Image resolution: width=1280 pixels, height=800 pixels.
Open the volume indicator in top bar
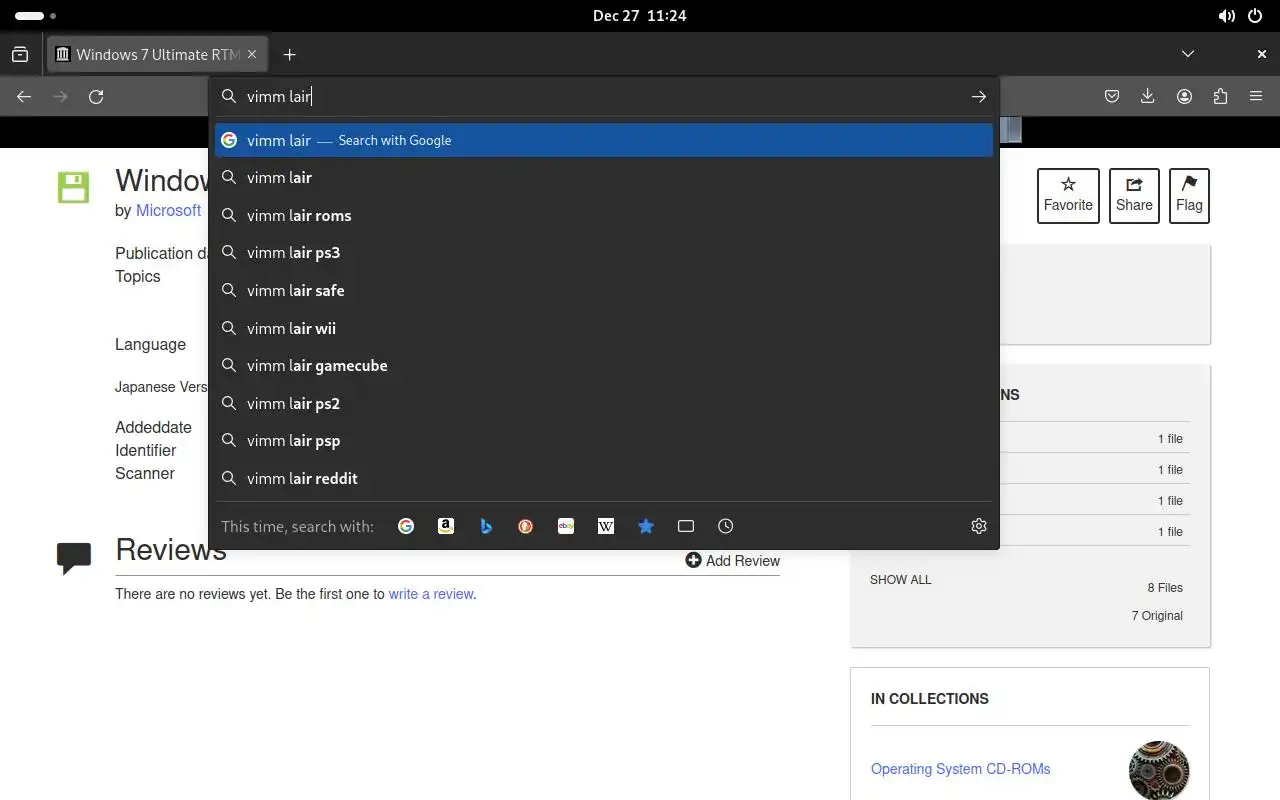click(1226, 16)
